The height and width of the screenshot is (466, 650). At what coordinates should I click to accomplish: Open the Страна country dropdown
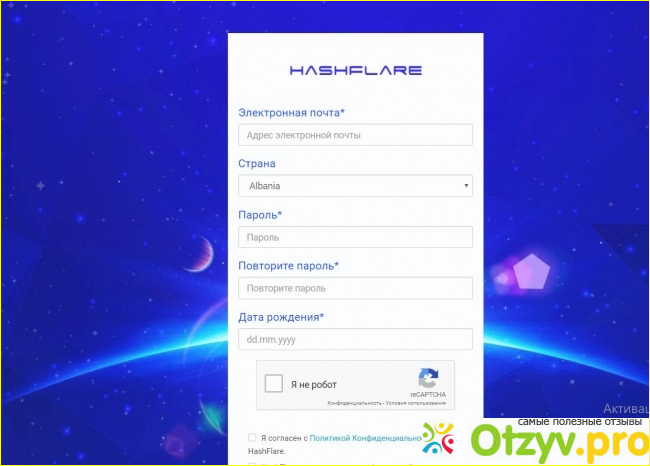click(355, 186)
